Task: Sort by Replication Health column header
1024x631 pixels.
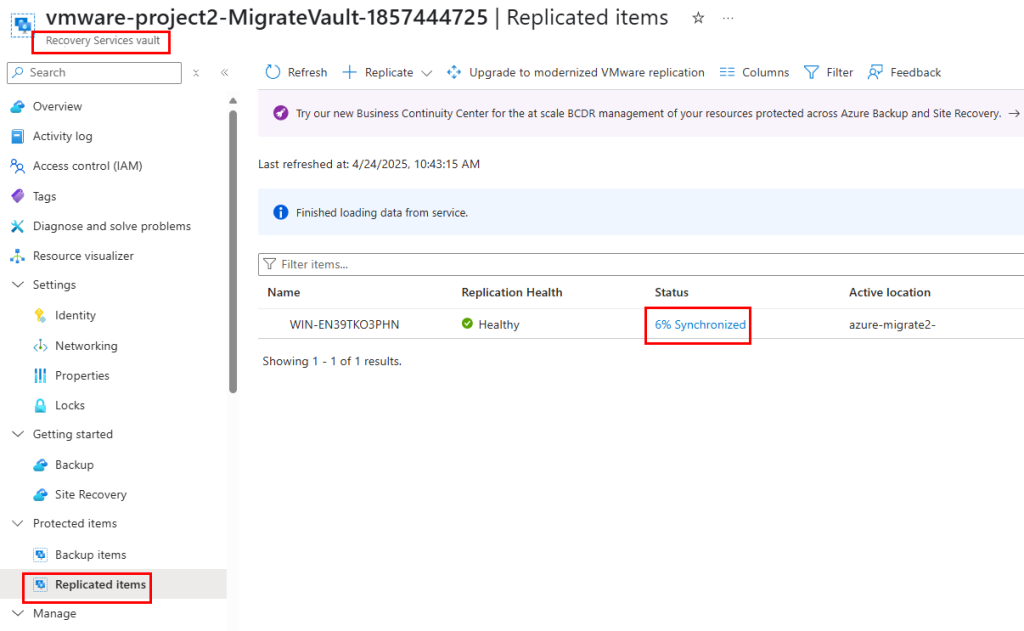Action: point(512,292)
